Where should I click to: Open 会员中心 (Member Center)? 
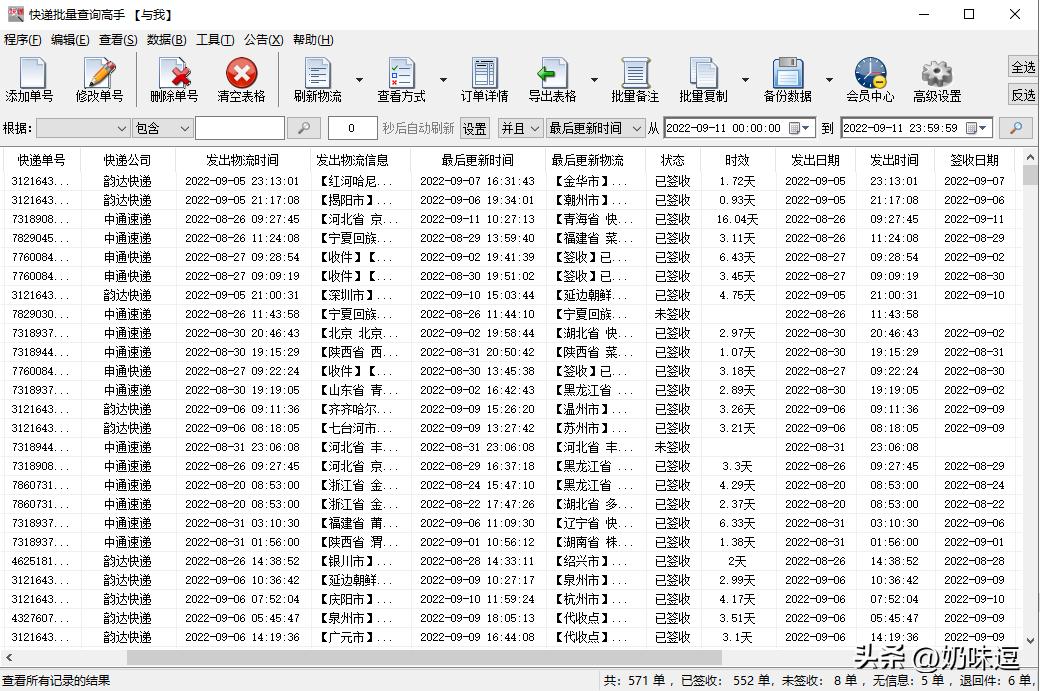[x=868, y=79]
